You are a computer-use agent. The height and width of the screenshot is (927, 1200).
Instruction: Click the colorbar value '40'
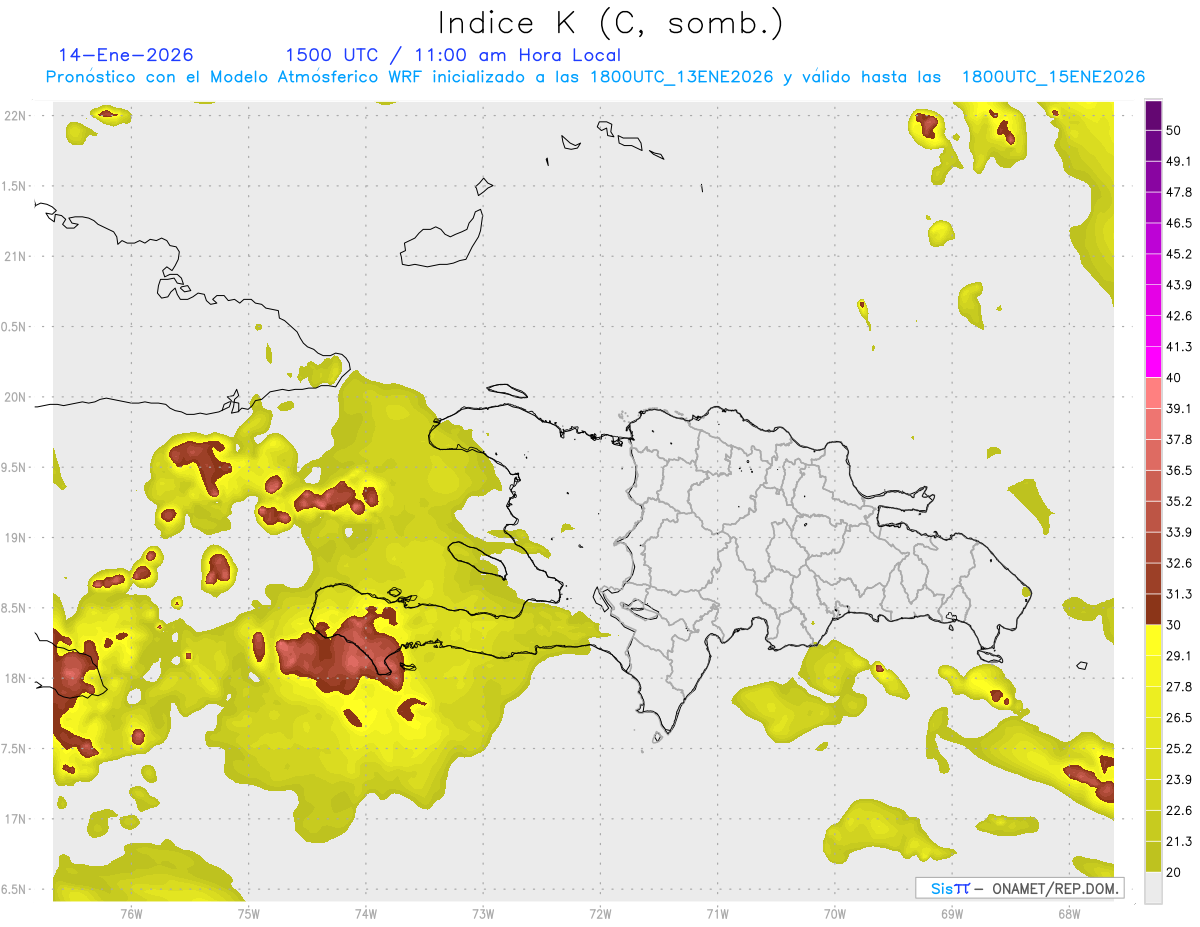[1174, 378]
